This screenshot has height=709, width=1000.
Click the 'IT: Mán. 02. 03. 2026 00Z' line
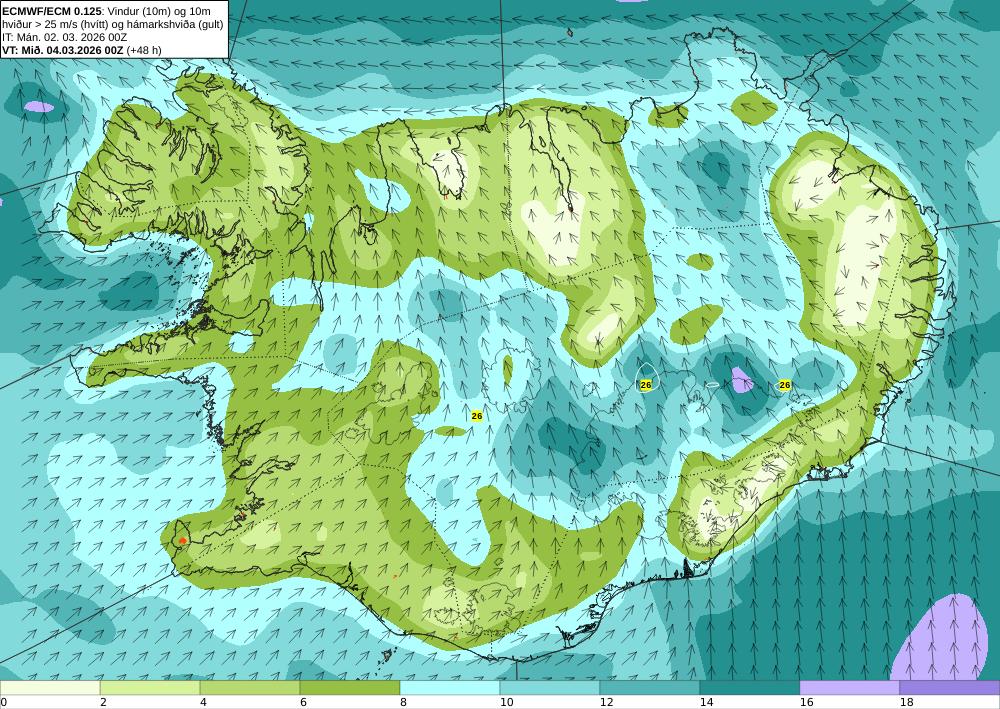[65, 37]
